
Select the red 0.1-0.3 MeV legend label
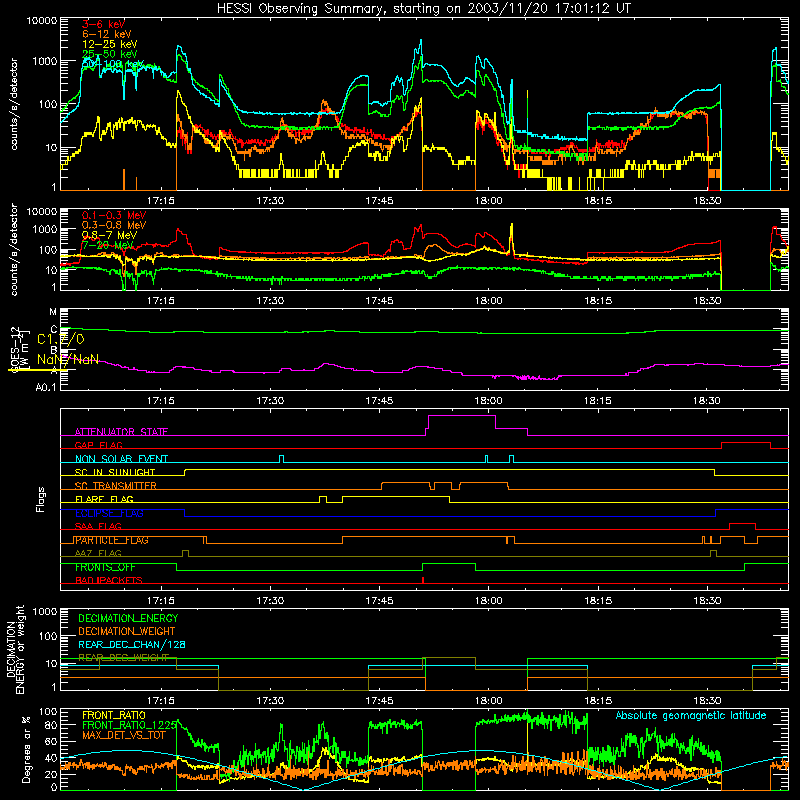(114, 215)
